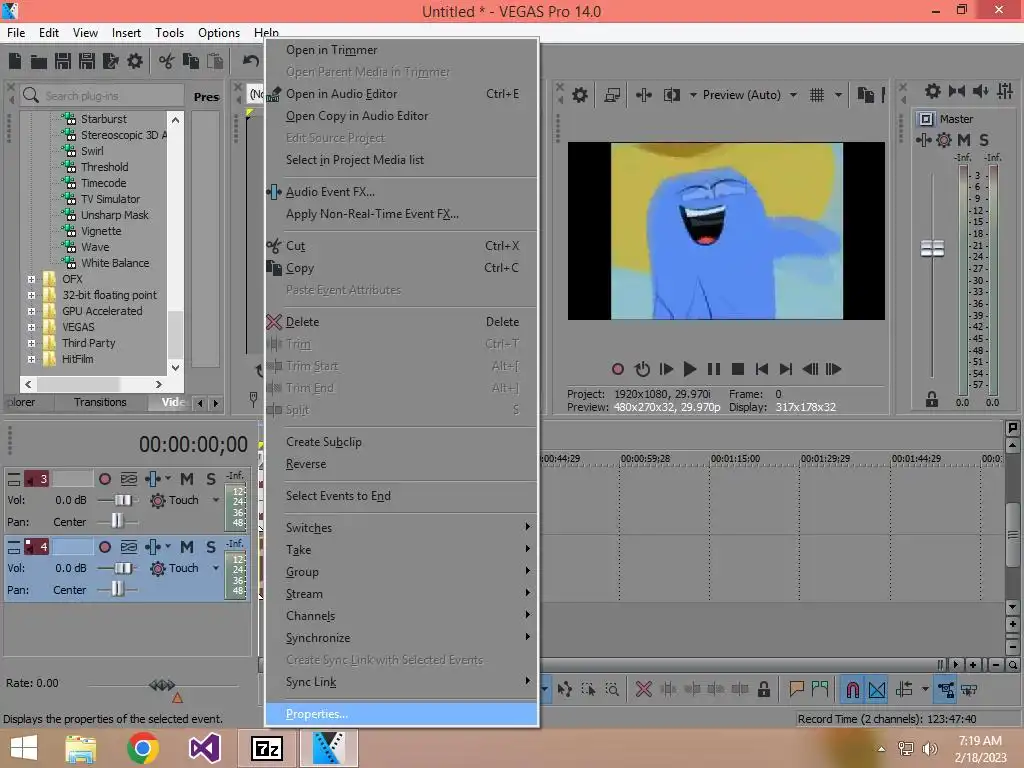Click Pause button in preview transport
The image size is (1024, 768).
click(714, 369)
